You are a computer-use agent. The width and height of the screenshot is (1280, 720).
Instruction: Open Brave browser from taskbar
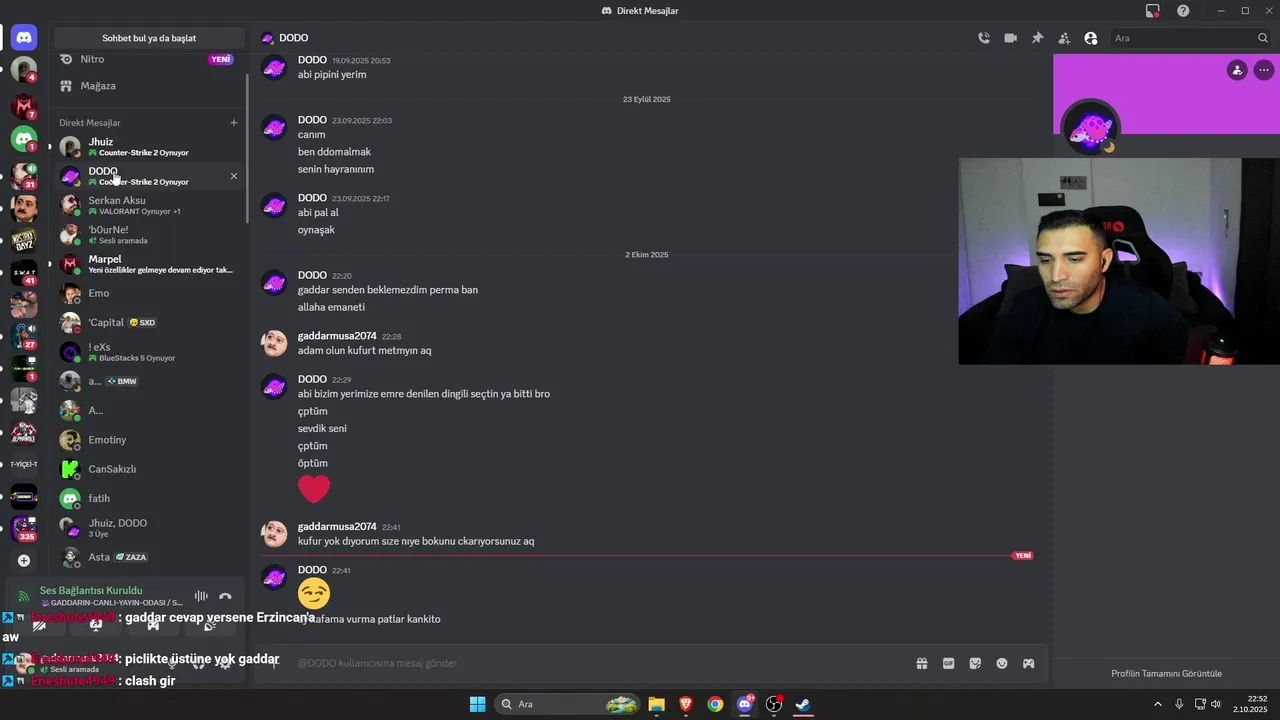coord(685,704)
